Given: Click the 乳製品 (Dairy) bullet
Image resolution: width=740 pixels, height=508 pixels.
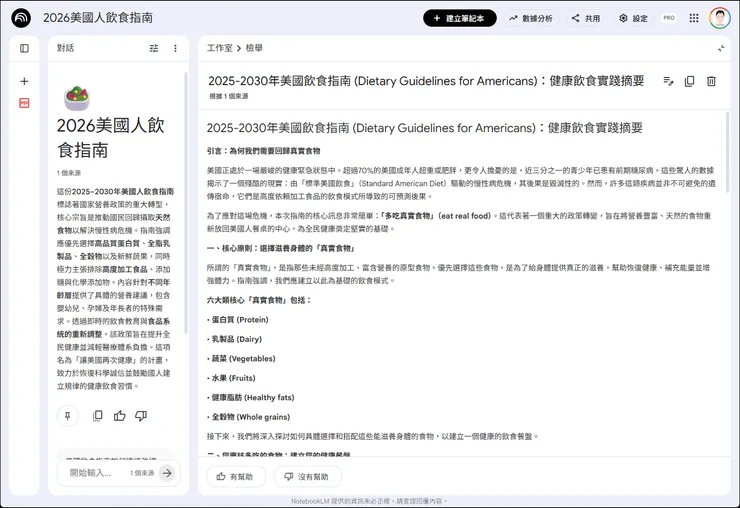Looking at the screenshot, I should (x=235, y=339).
